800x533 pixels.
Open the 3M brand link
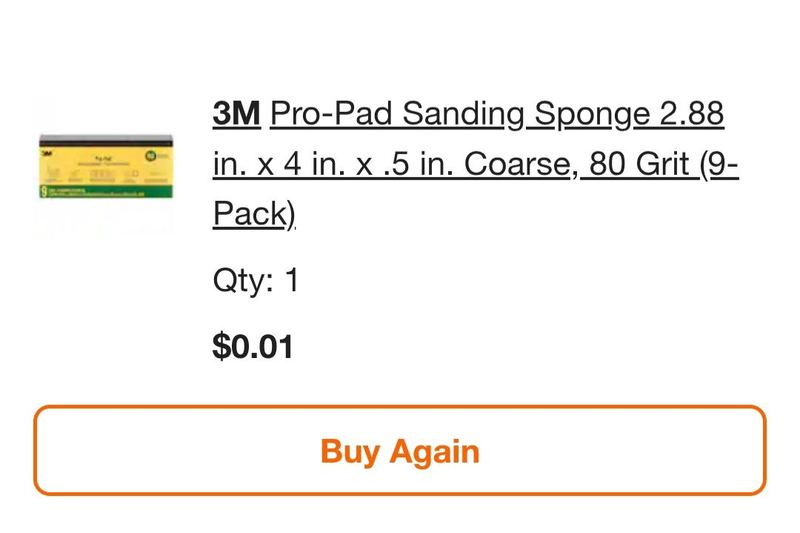(236, 113)
